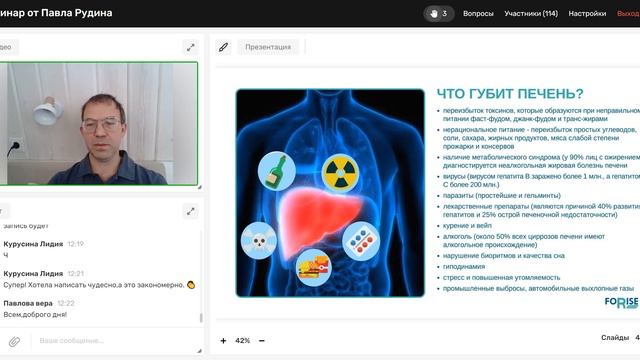Click the radiation symbol on the slide
640x360 pixels.
340,173
